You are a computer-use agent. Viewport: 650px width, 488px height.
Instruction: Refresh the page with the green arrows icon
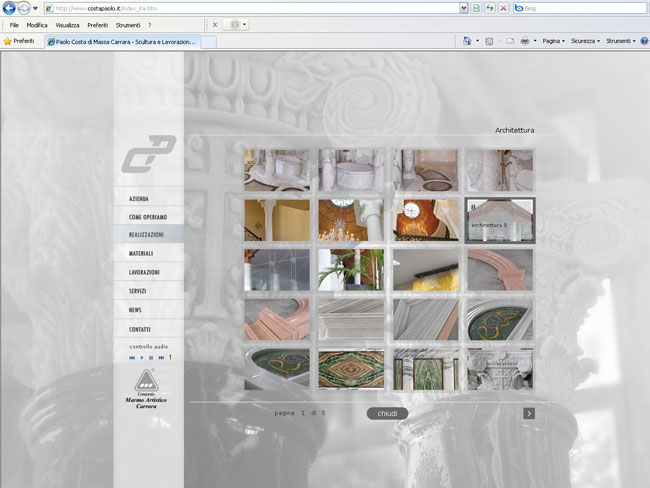pyautogui.click(x=490, y=8)
